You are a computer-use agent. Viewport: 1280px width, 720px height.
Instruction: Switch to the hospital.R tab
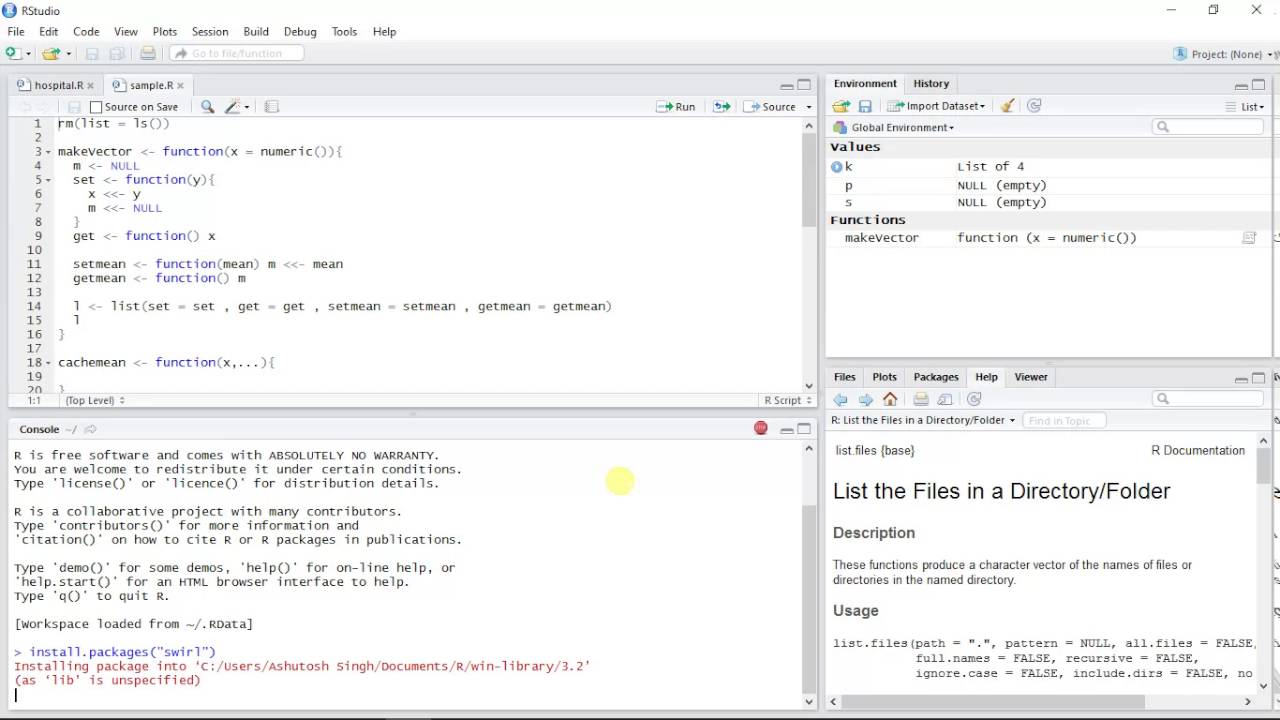pos(58,85)
